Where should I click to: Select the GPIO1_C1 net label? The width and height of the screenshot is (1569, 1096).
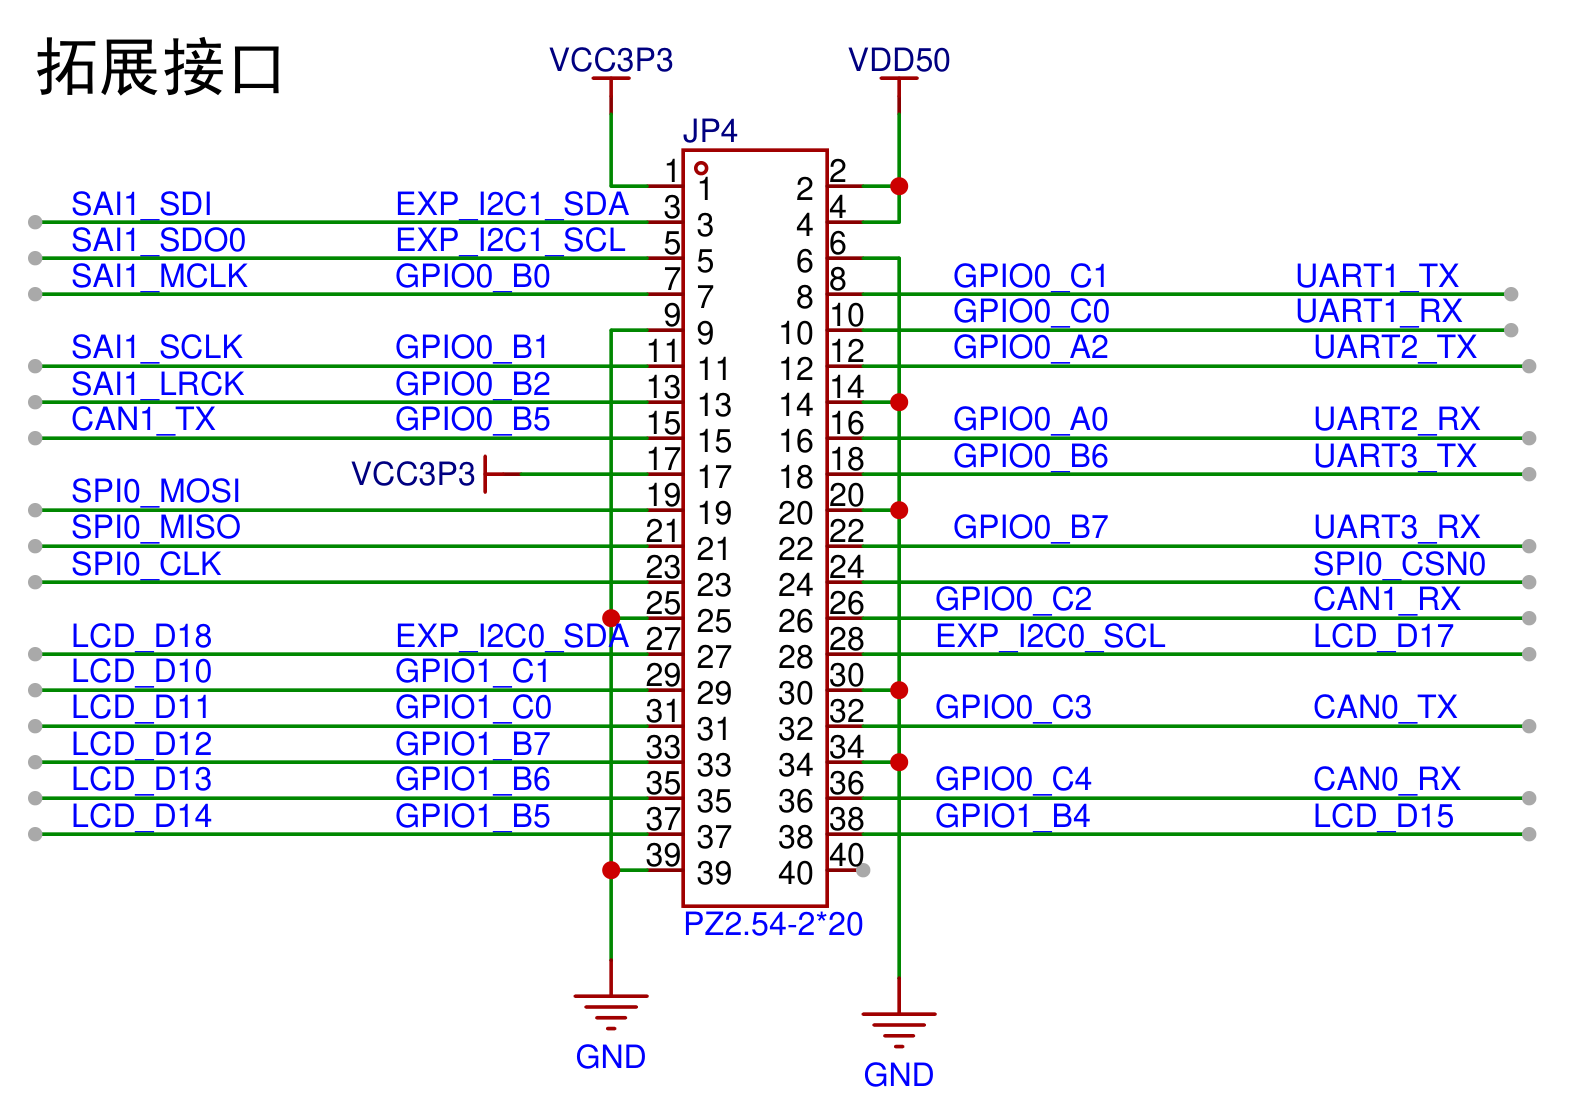(x=473, y=671)
